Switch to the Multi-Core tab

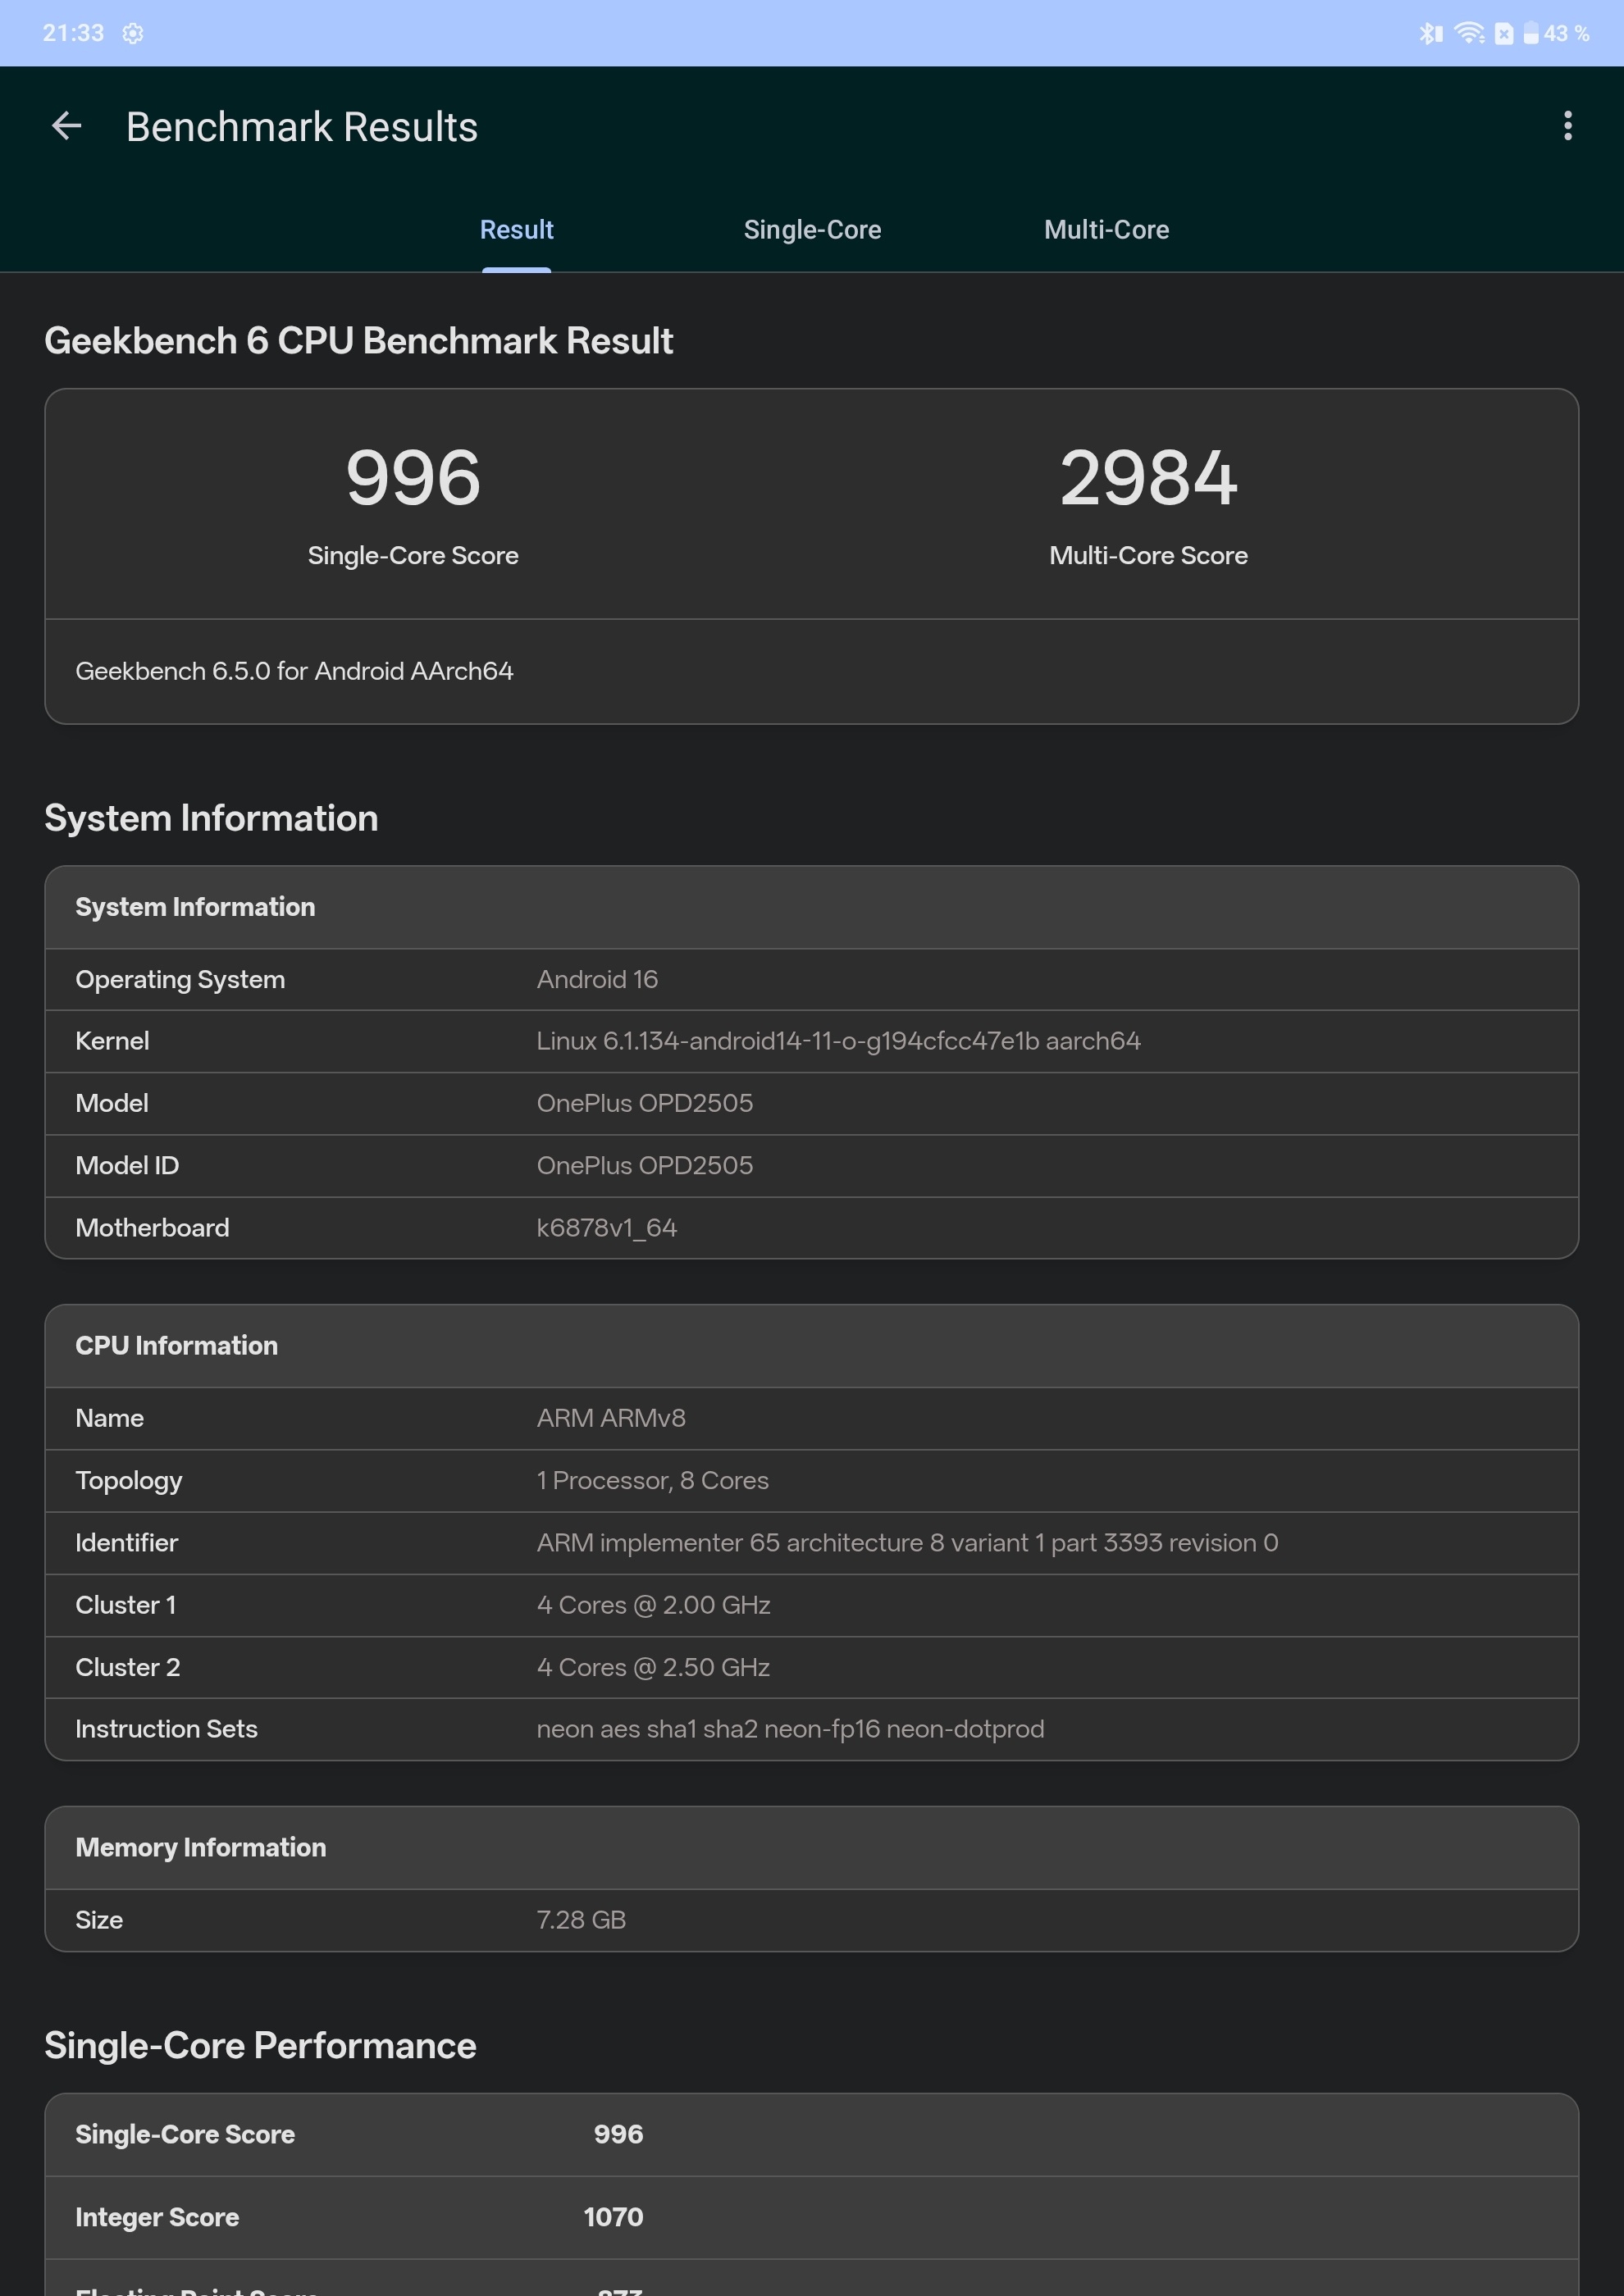click(x=1106, y=229)
